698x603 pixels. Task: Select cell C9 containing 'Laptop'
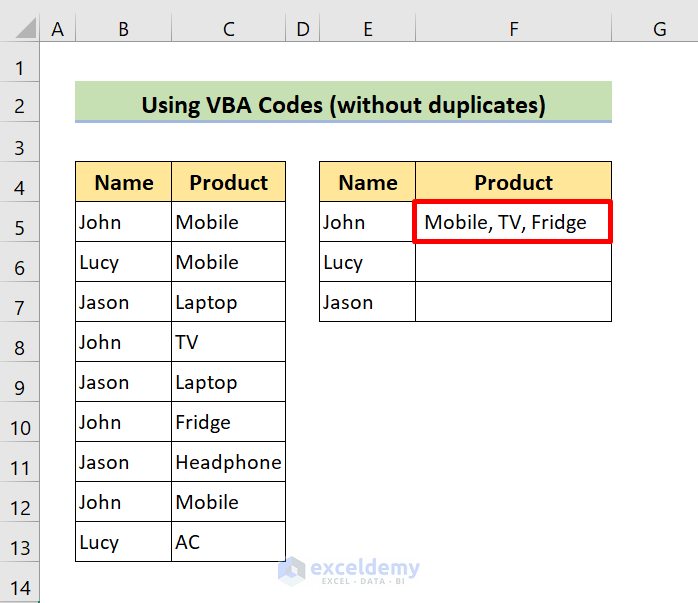pyautogui.click(x=228, y=382)
